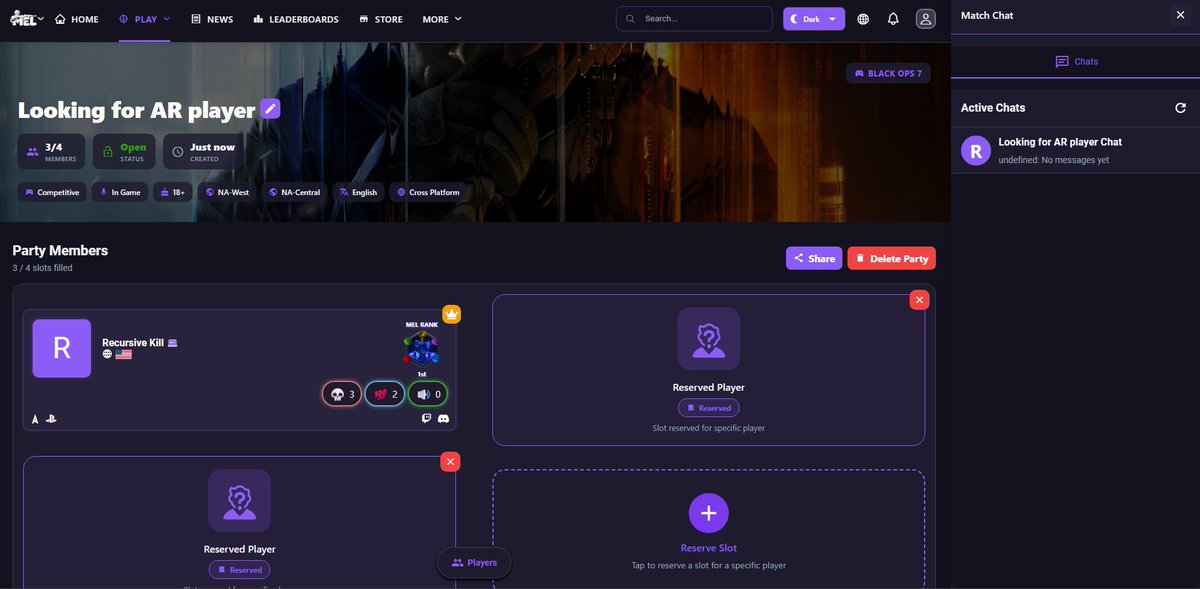Click the Competitive tag
The width and height of the screenshot is (1200, 589).
coord(52,192)
